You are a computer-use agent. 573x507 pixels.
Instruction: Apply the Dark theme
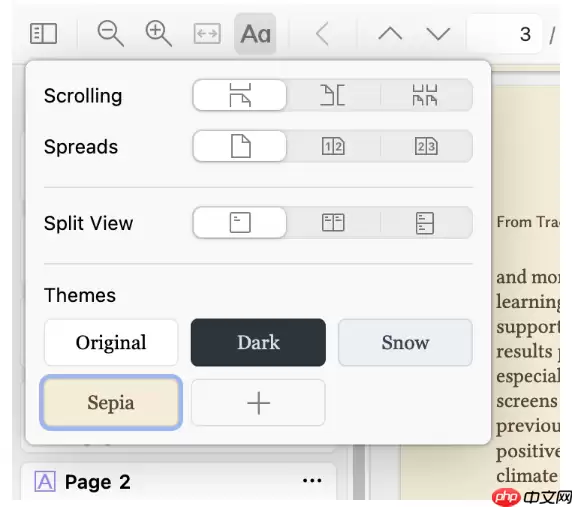(x=258, y=343)
